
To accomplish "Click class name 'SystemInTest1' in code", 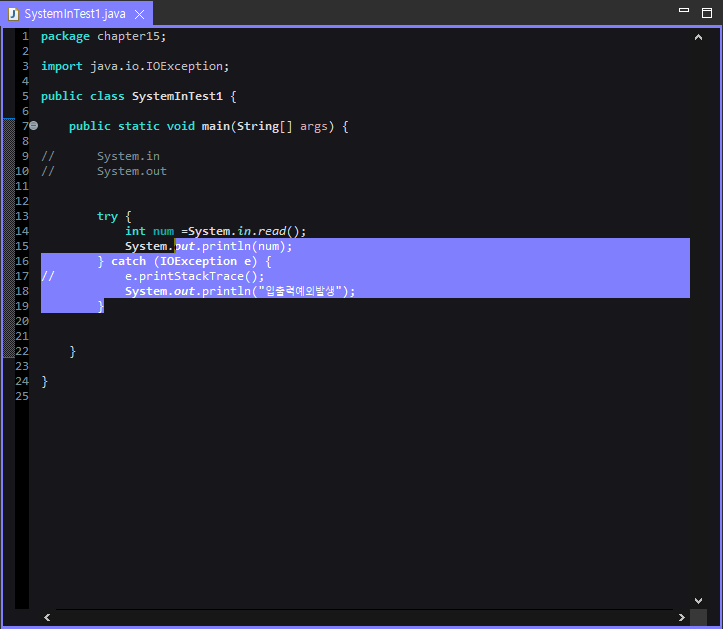I will coord(177,96).
